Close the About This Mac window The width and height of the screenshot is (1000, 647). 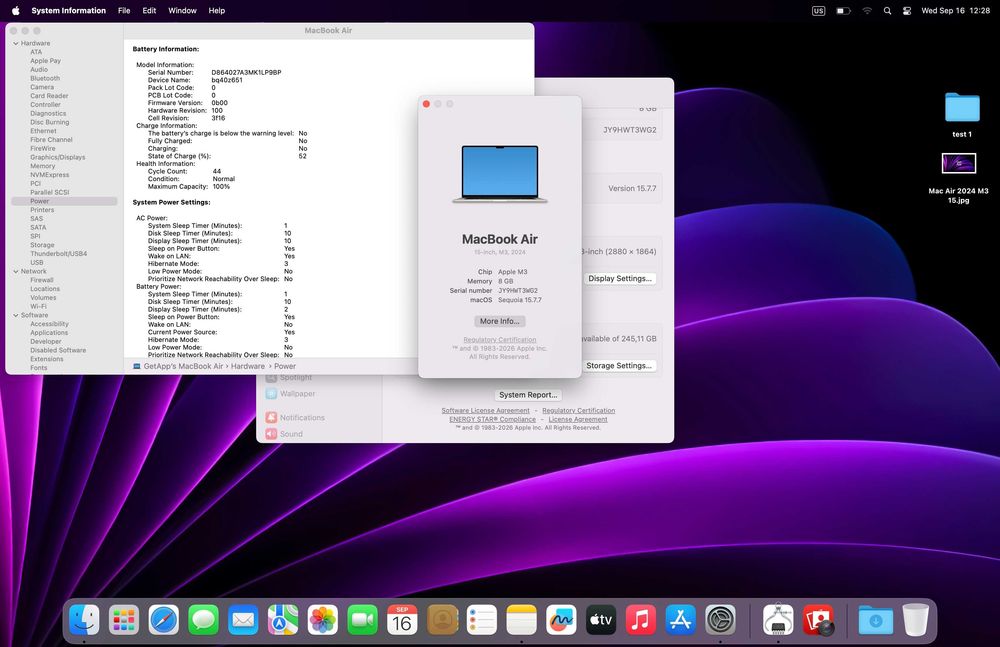(426, 104)
